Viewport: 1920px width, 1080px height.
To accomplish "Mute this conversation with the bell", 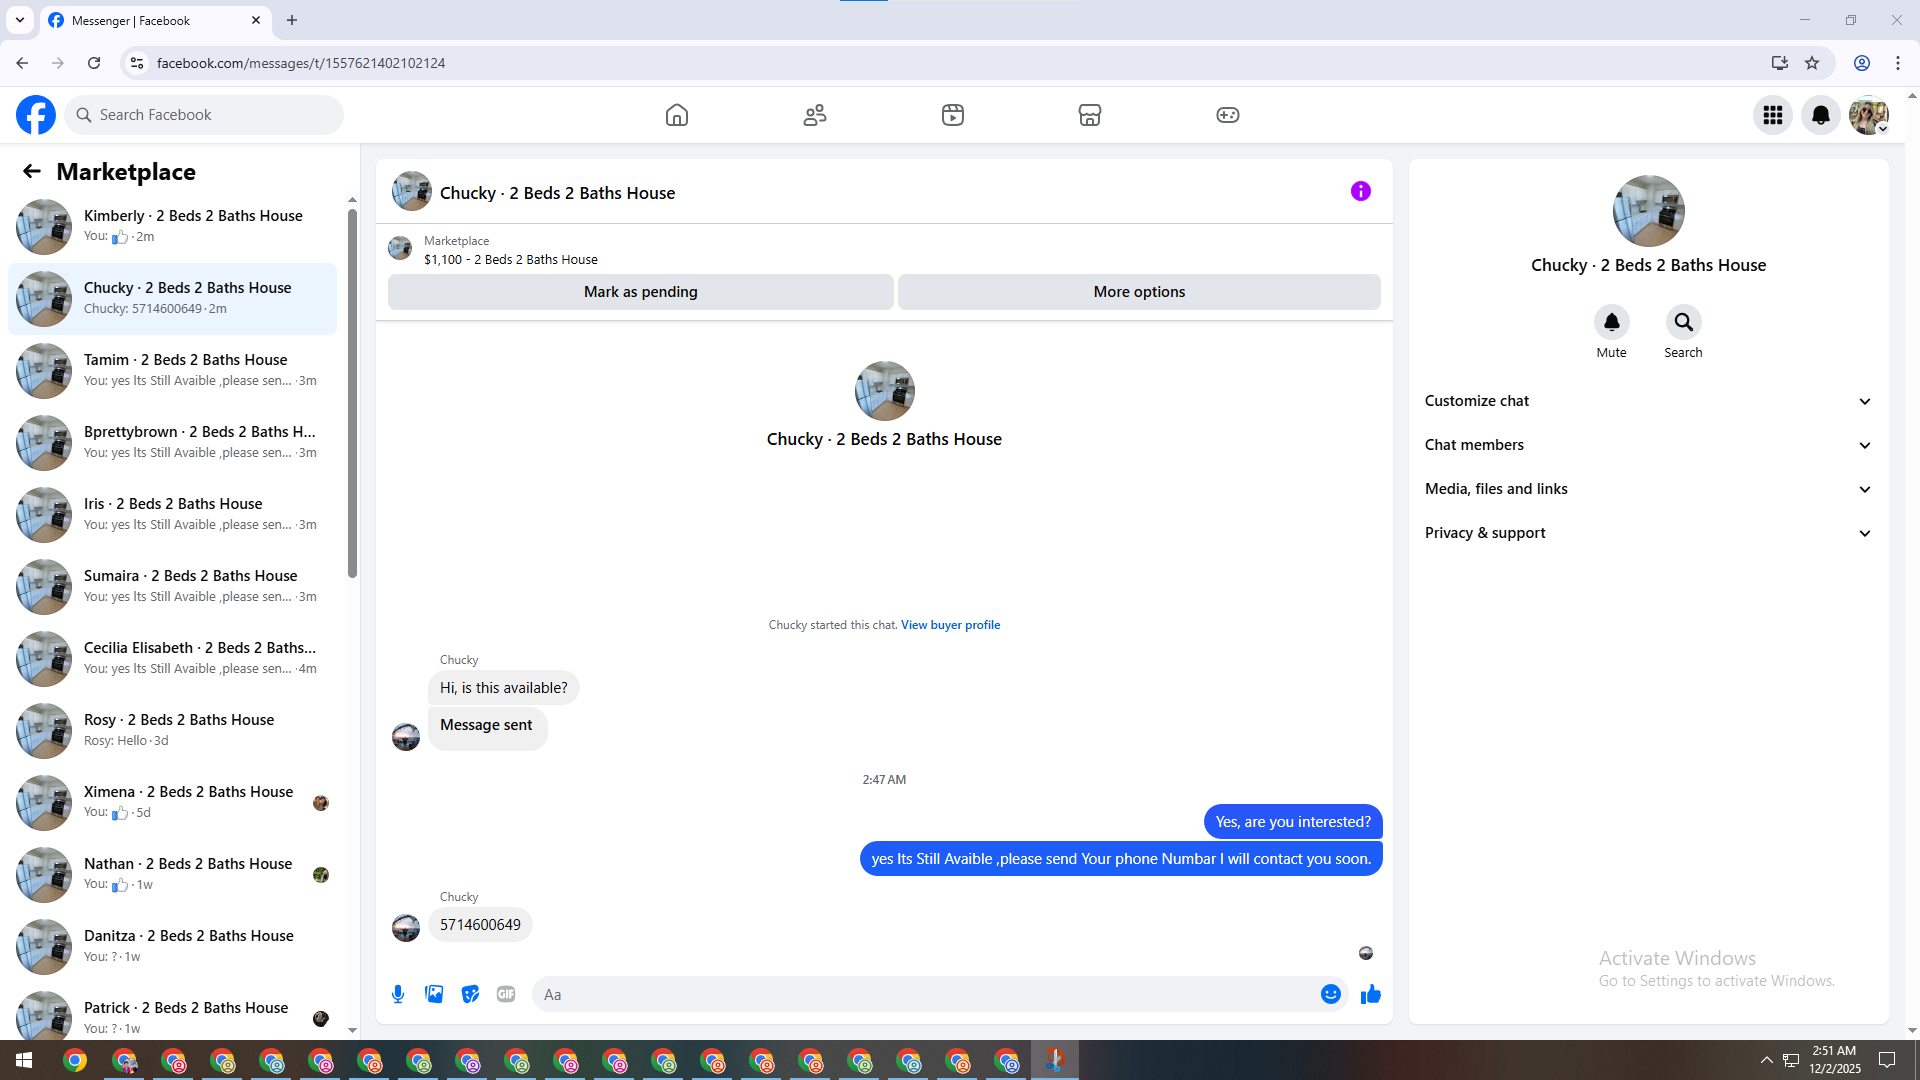I will click(1611, 322).
